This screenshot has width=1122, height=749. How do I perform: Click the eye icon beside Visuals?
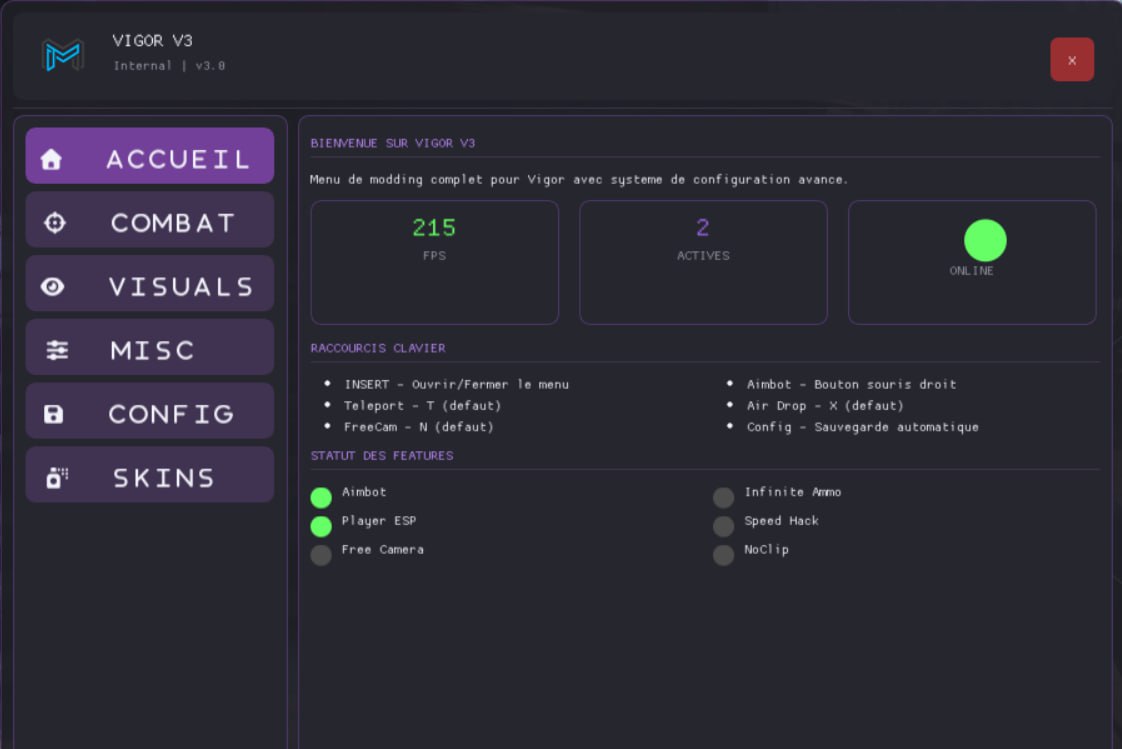click(53, 287)
